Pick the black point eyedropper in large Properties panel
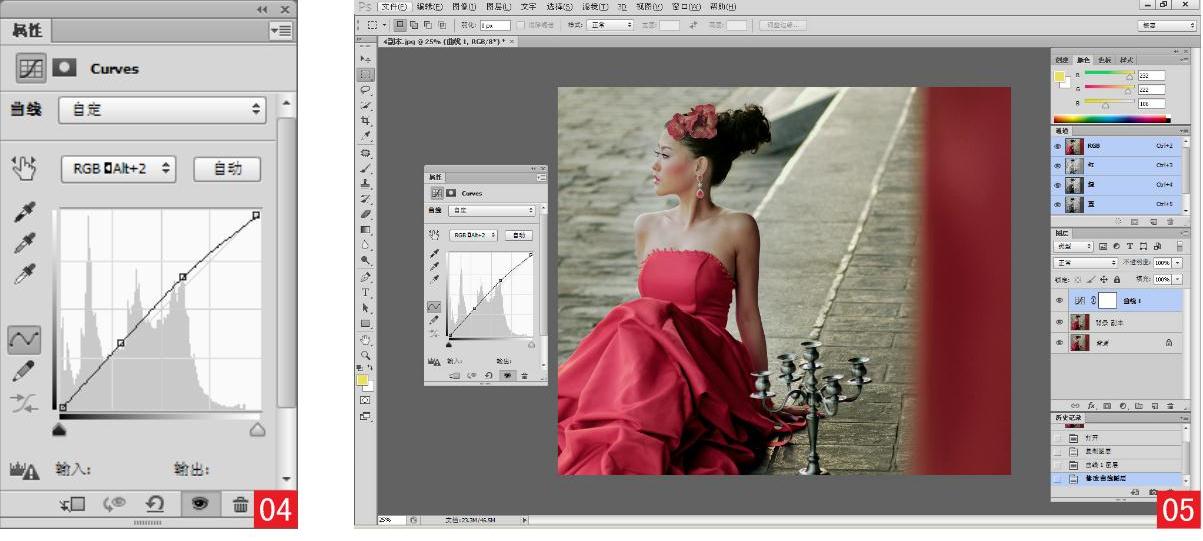 point(25,212)
